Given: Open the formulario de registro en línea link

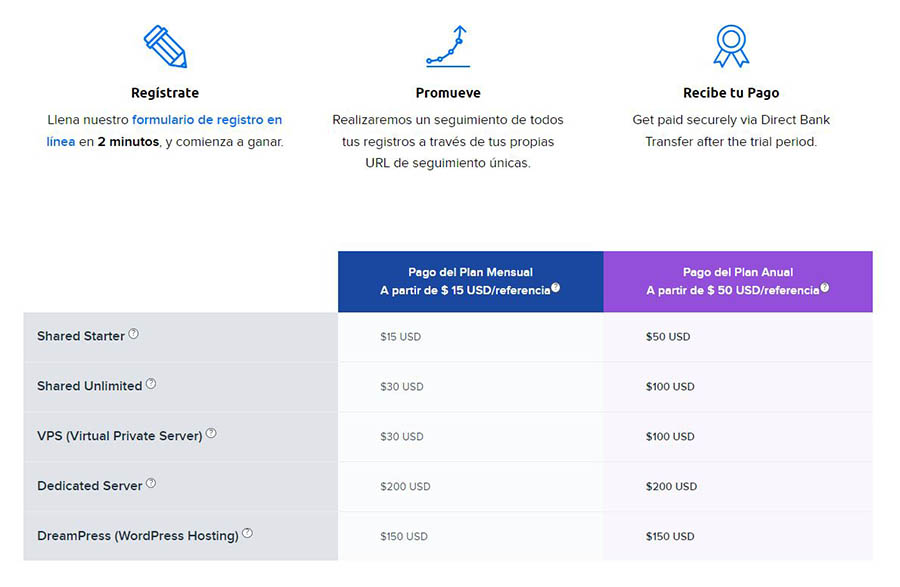Looking at the screenshot, I should click(206, 120).
